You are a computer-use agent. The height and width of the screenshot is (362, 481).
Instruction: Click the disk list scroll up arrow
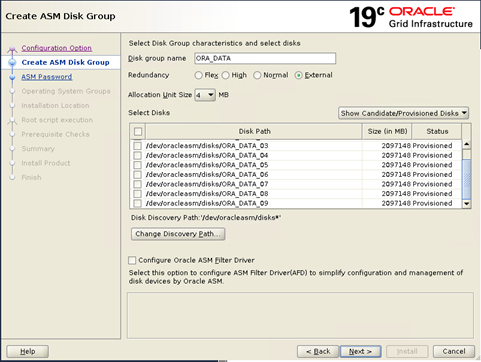click(467, 144)
